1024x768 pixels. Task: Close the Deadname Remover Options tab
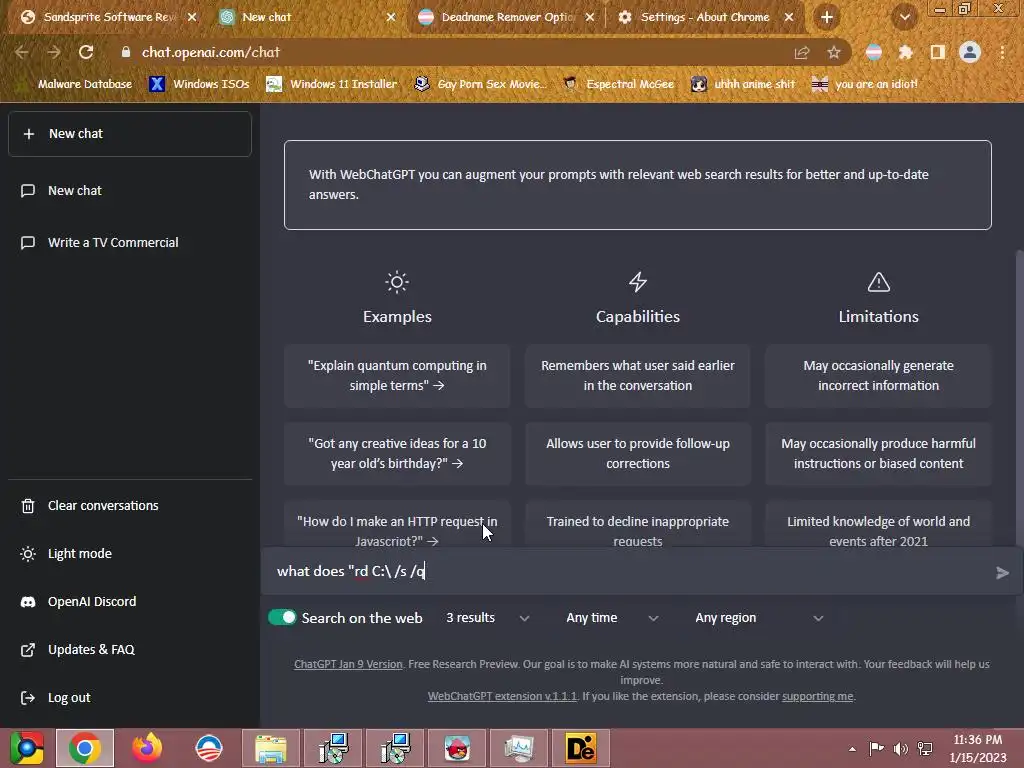590,17
